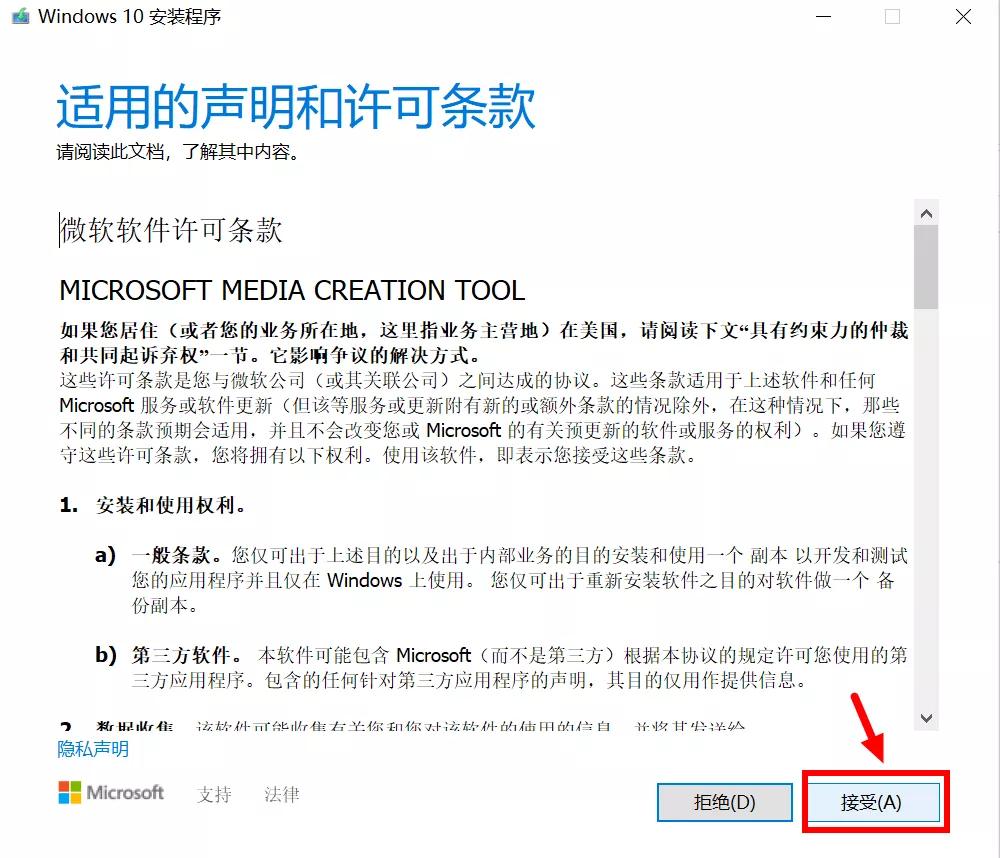
Task: Click the Decline 拒绝(D) button
Action: coord(724,802)
